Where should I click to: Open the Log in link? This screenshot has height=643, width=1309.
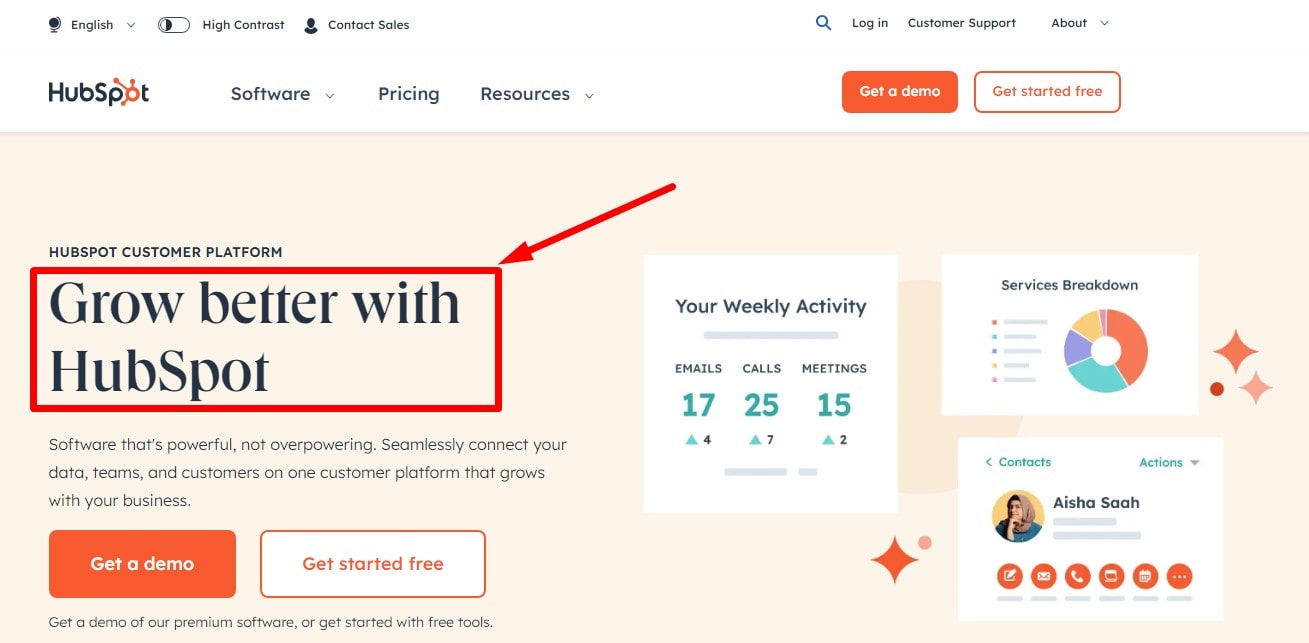869,23
